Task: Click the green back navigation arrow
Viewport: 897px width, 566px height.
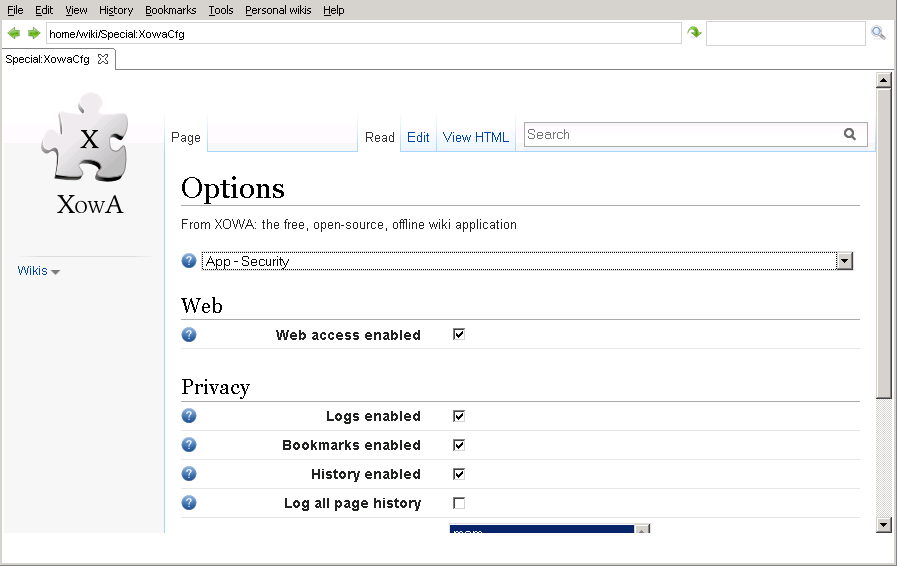Action: click(14, 33)
